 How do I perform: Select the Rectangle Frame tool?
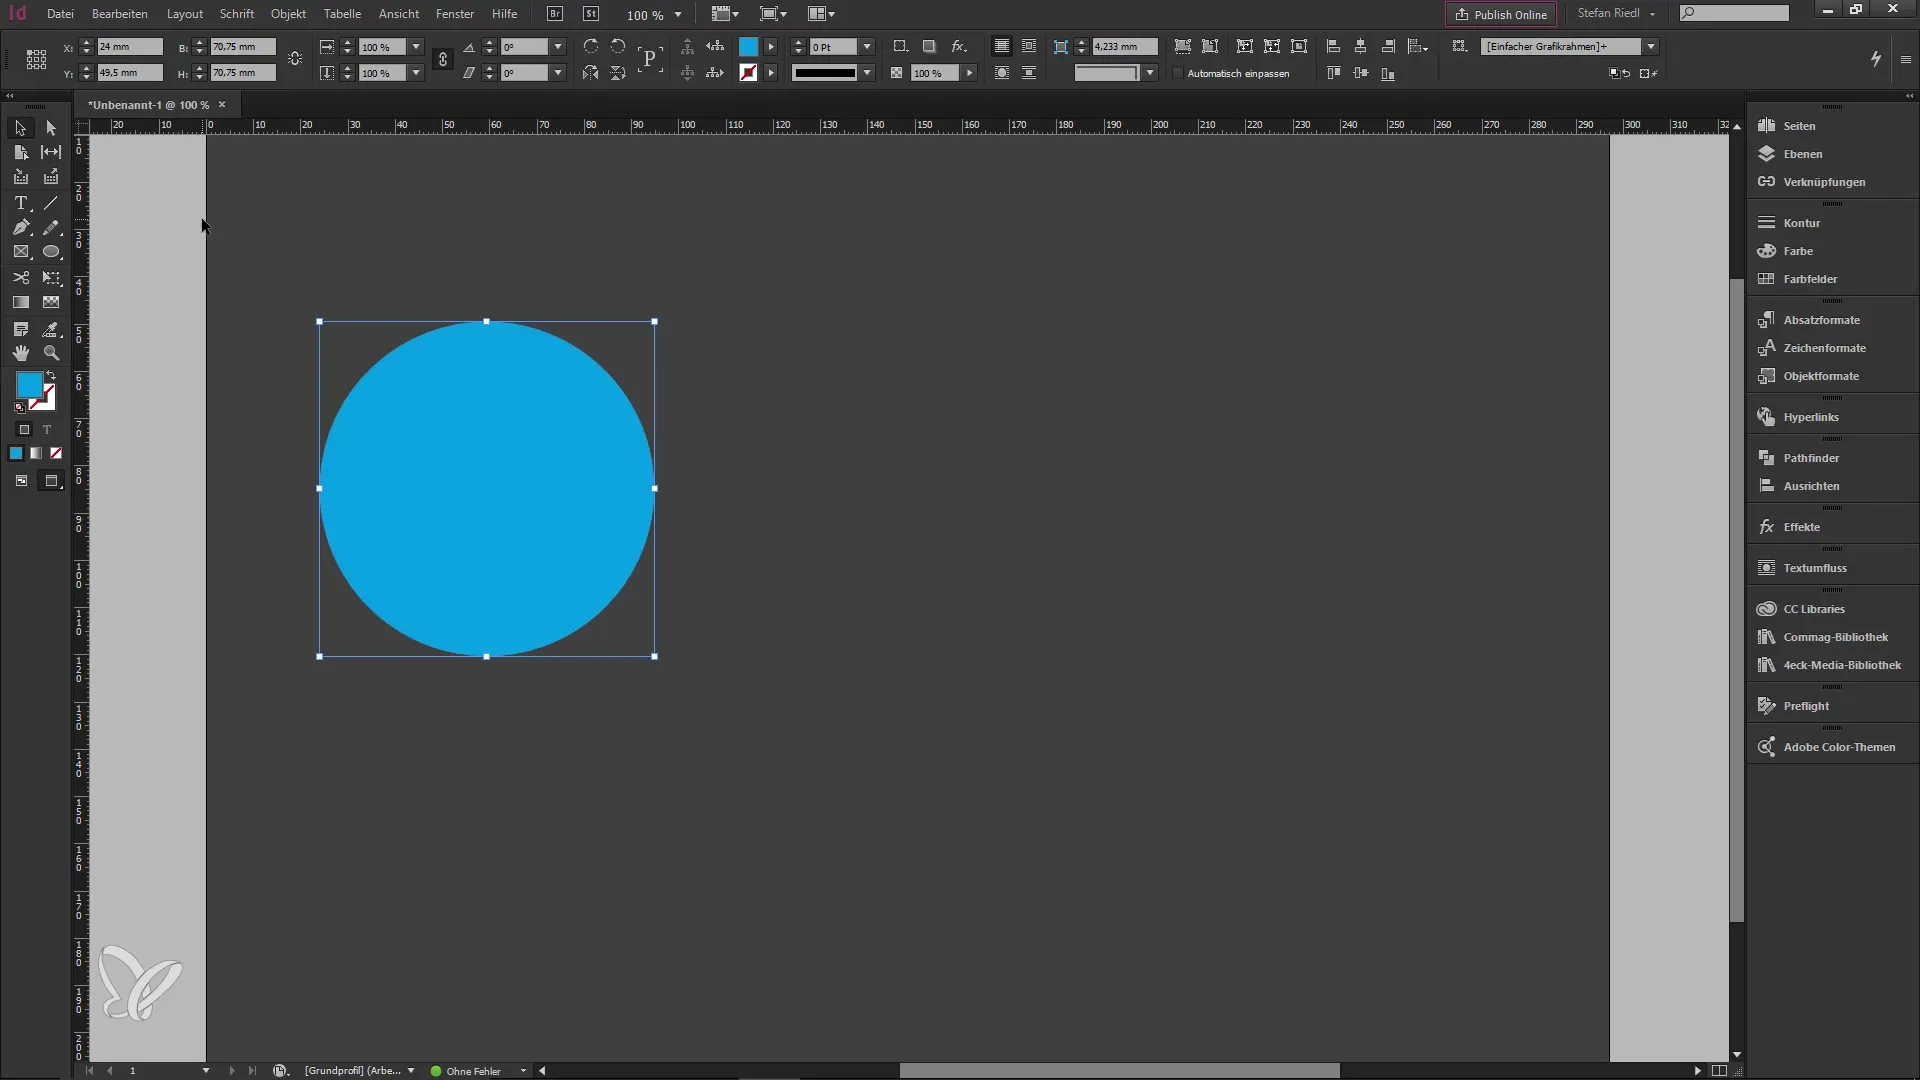pyautogui.click(x=20, y=252)
